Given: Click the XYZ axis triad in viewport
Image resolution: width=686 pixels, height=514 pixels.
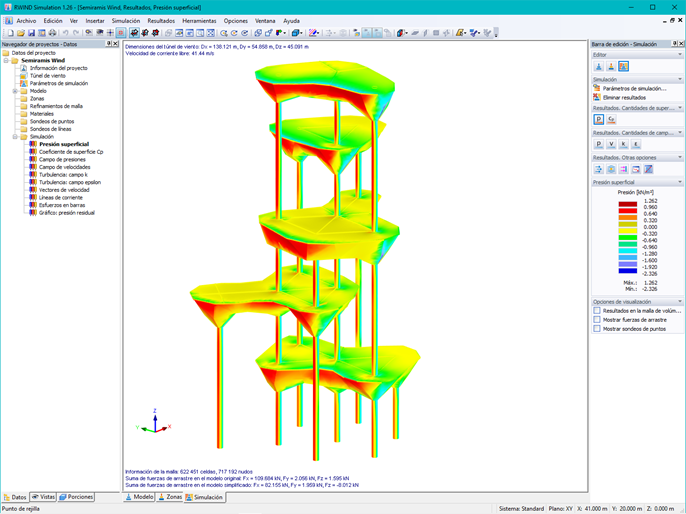Looking at the screenshot, I should [154, 422].
